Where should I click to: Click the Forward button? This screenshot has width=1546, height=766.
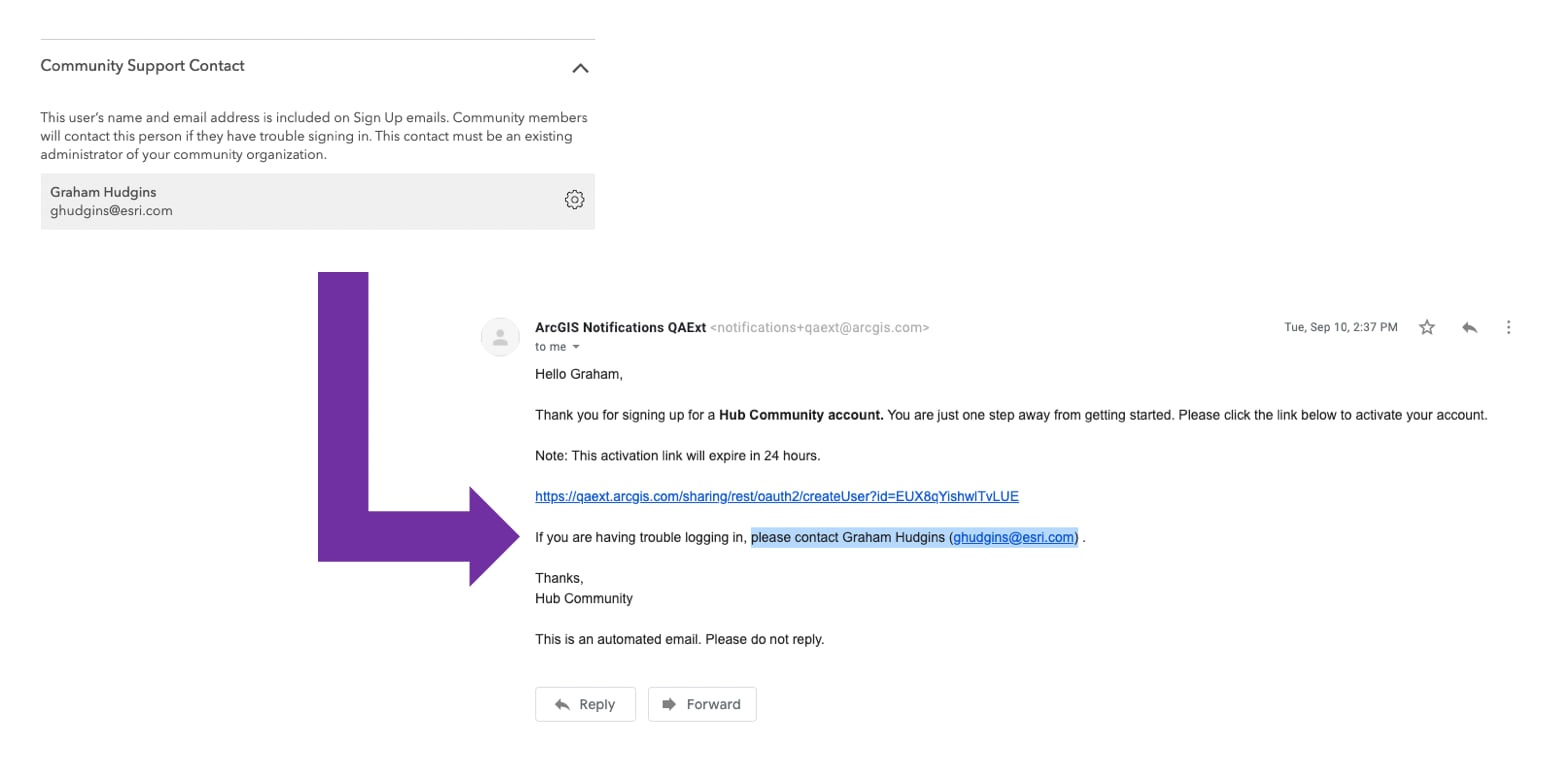click(x=702, y=704)
